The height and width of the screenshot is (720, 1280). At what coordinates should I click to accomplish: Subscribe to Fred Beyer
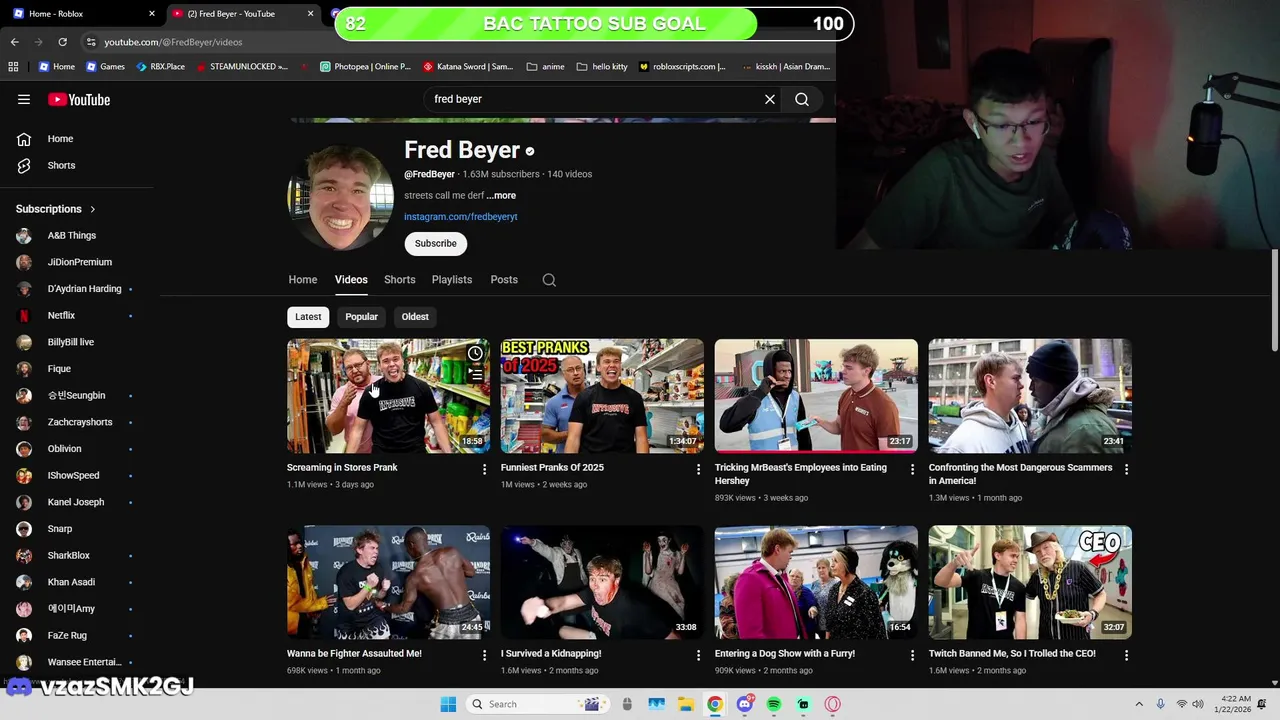pyautogui.click(x=436, y=244)
